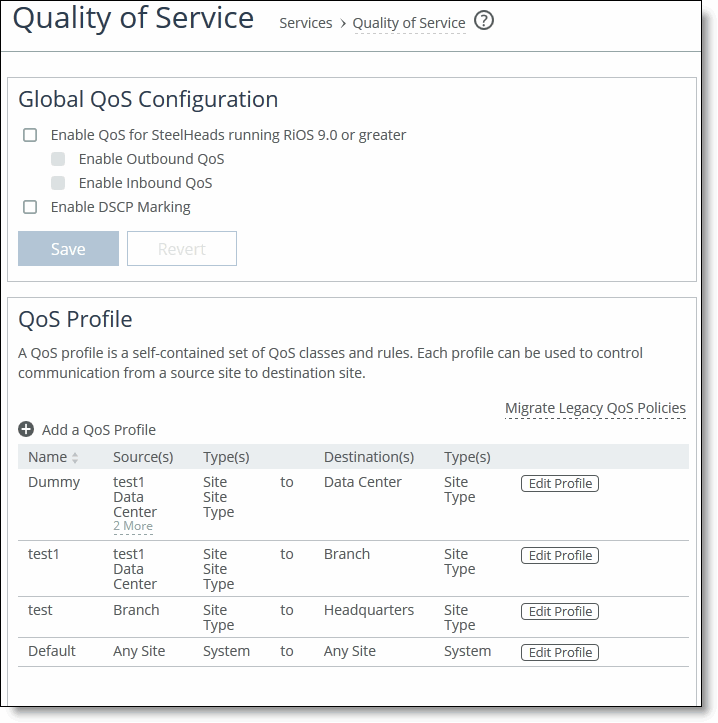The height and width of the screenshot is (723, 718).
Task: Click the Add a QoS Profile link
Action: (x=99, y=430)
